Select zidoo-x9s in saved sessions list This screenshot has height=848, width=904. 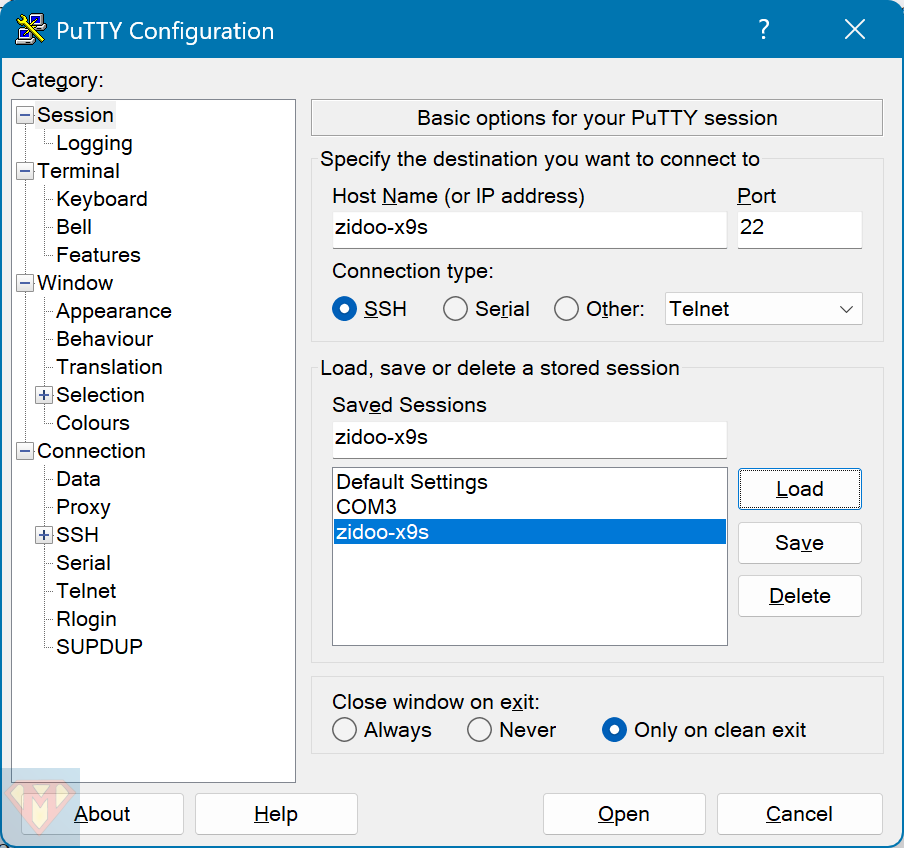coord(529,532)
